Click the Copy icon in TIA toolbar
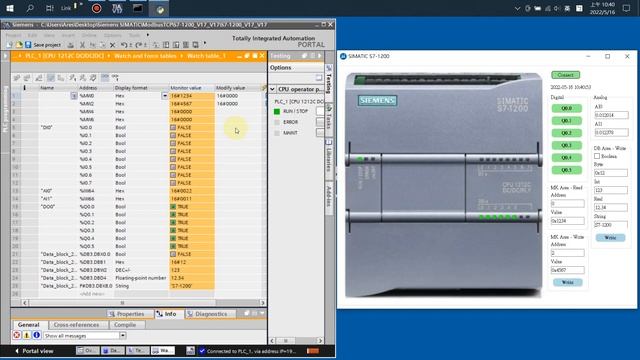This screenshot has height=360, width=640. [x=93, y=45]
